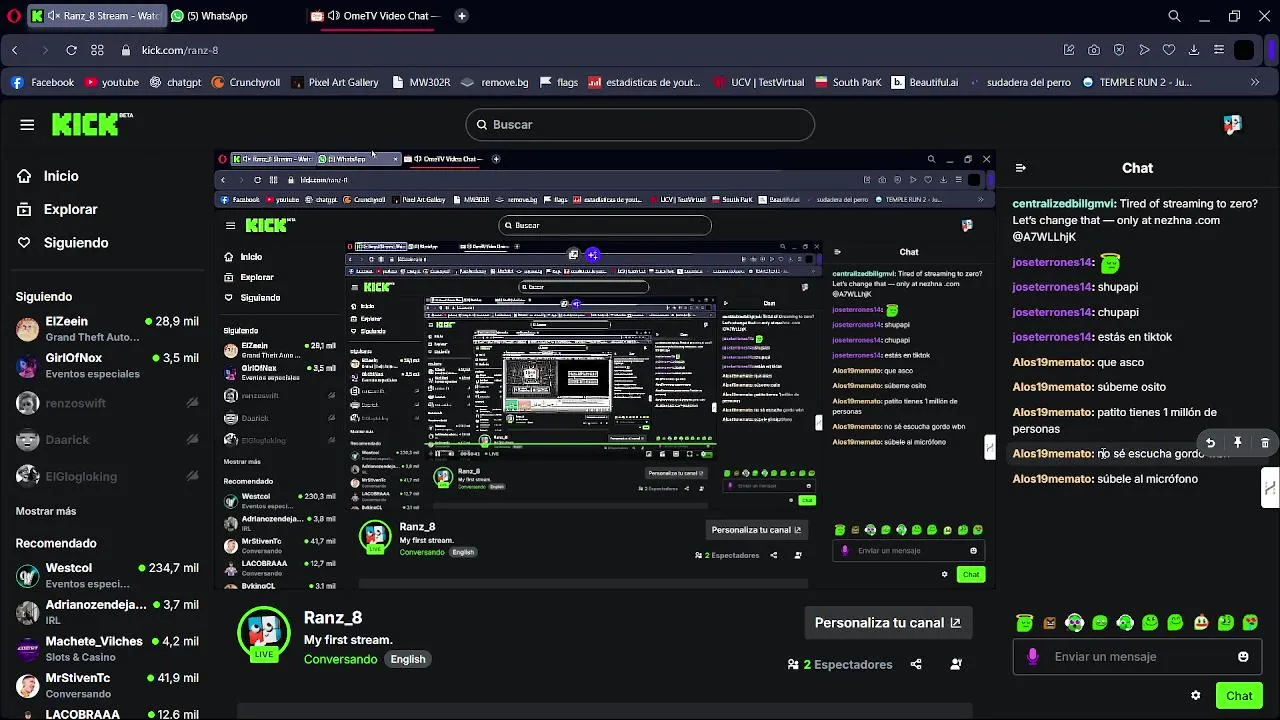Go back in browser history

15,50
